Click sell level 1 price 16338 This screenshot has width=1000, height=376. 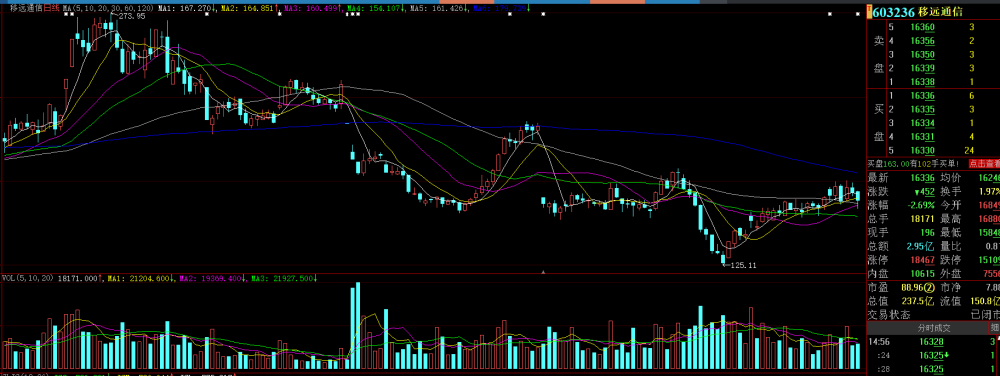[x=923, y=82]
